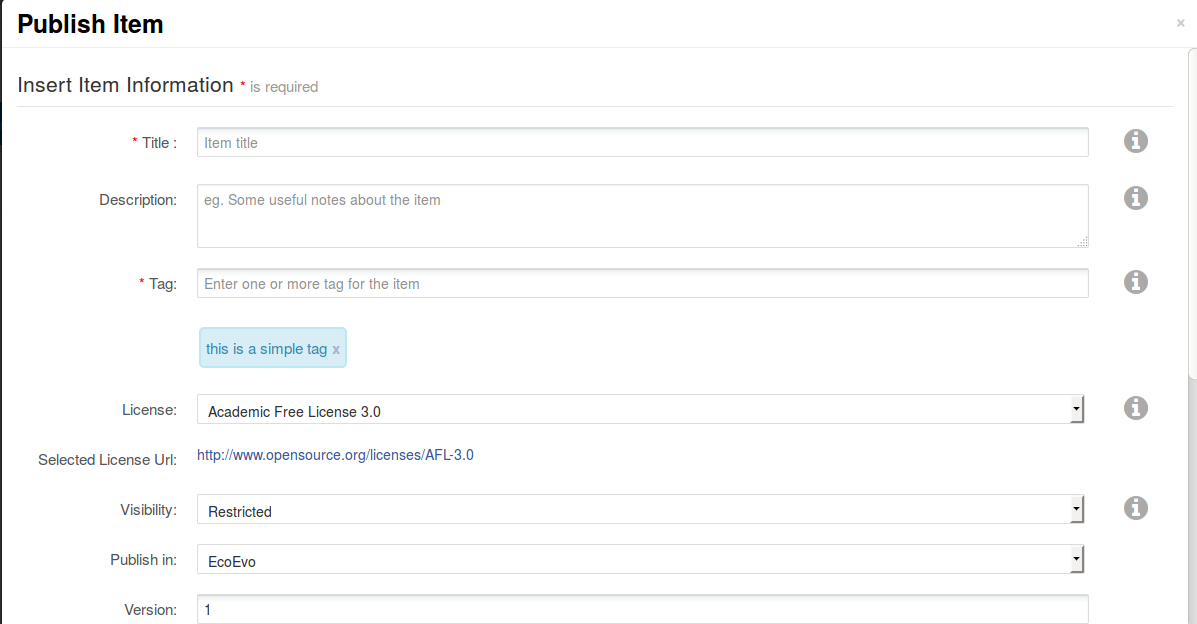Viewport: 1197px width, 624px height.
Task: Focus the Item title input field
Action: point(642,143)
